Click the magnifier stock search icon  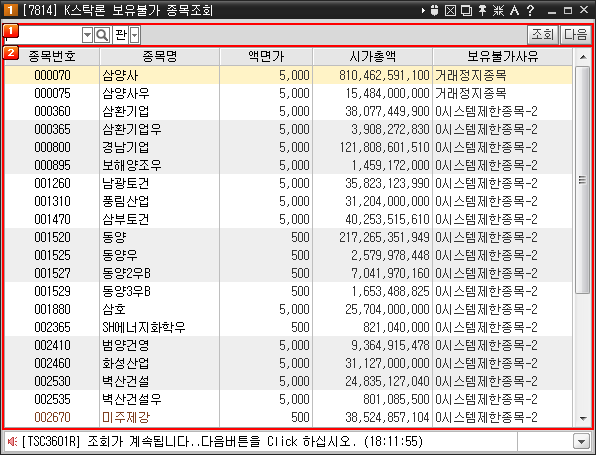(102, 35)
